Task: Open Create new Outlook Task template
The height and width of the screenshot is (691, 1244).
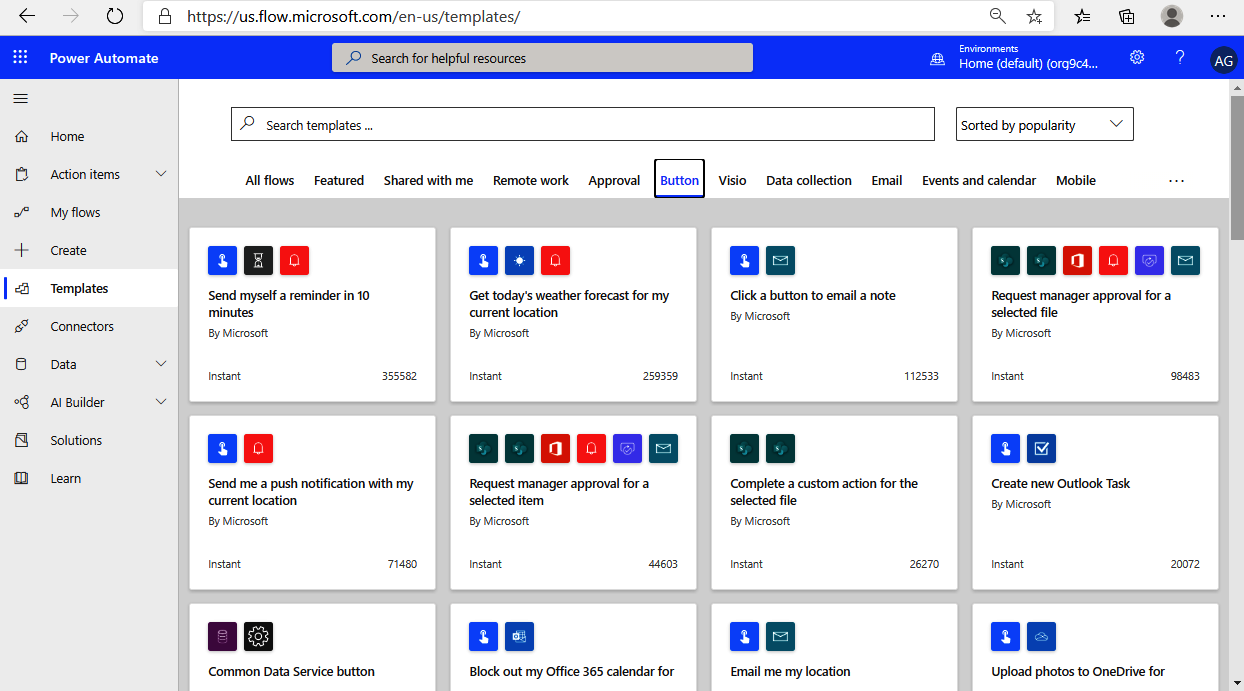Action: pos(1095,503)
